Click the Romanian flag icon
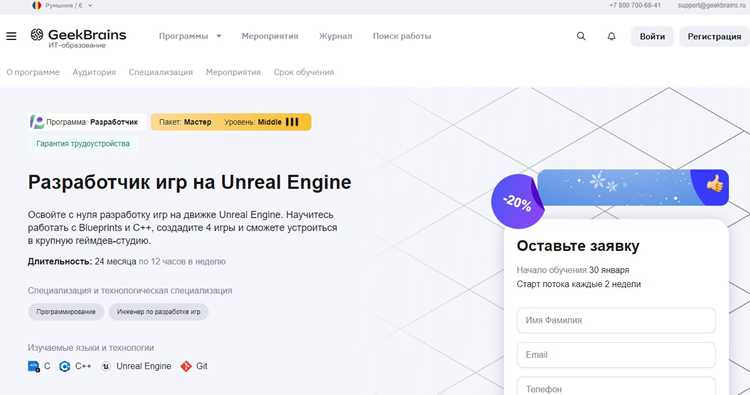Screen dimensions: 750x395 pyautogui.click(x=36, y=6)
